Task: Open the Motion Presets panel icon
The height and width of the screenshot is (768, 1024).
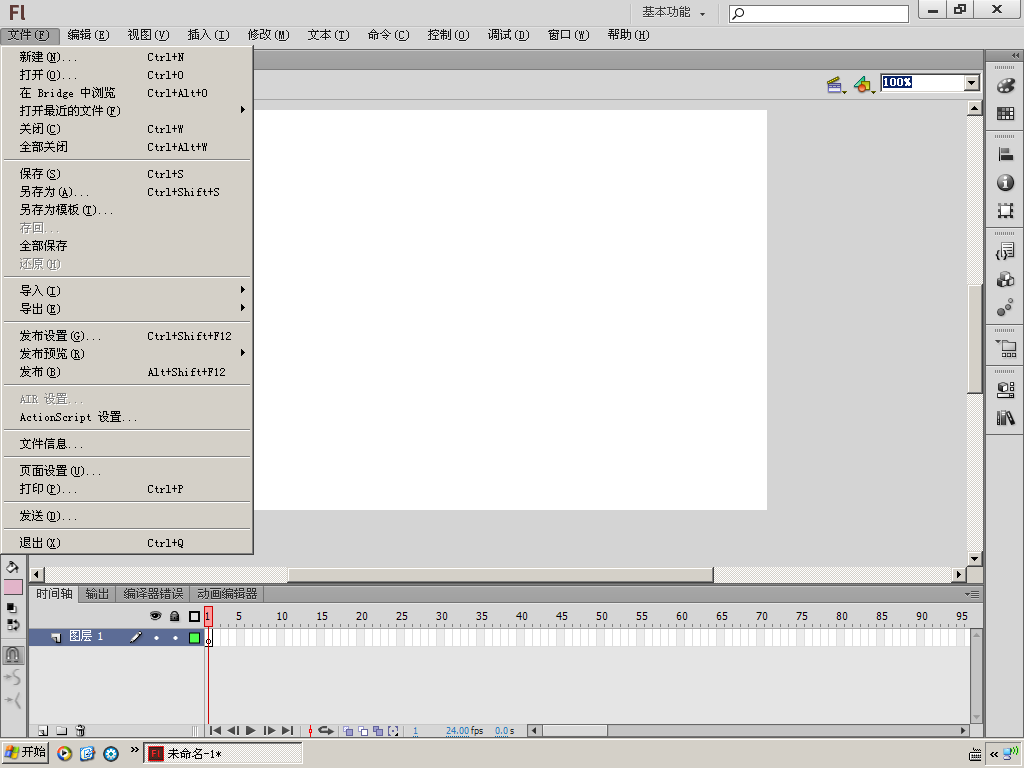Action: (1006, 308)
